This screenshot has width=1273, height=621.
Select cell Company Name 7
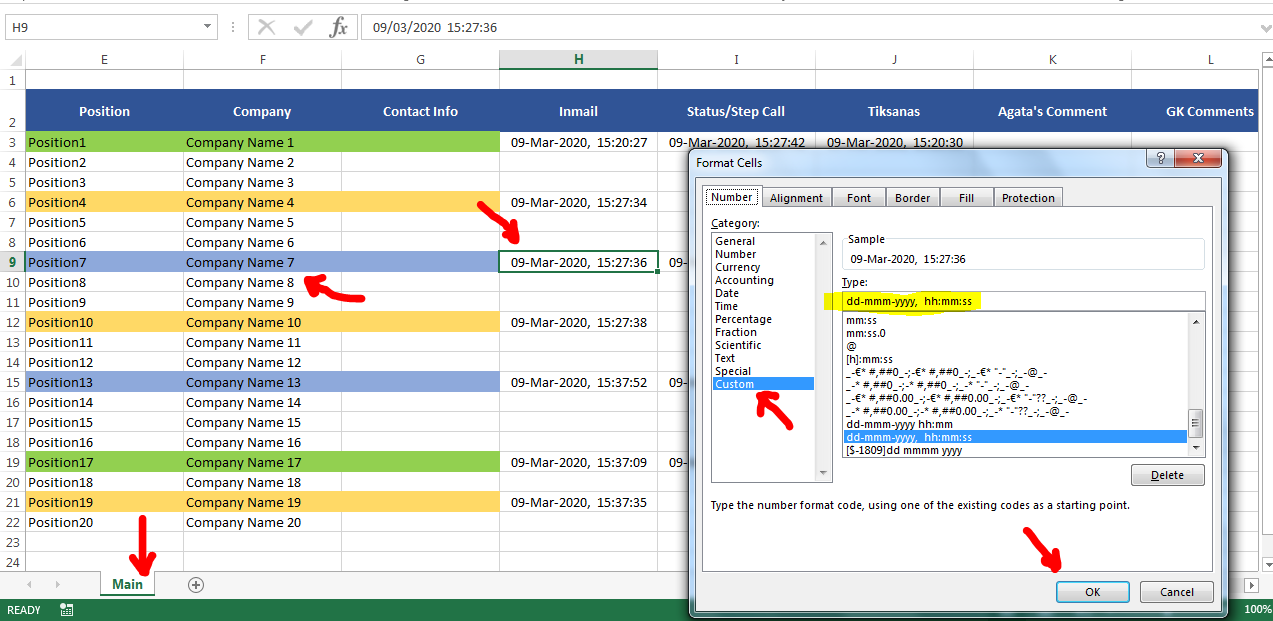tap(263, 262)
